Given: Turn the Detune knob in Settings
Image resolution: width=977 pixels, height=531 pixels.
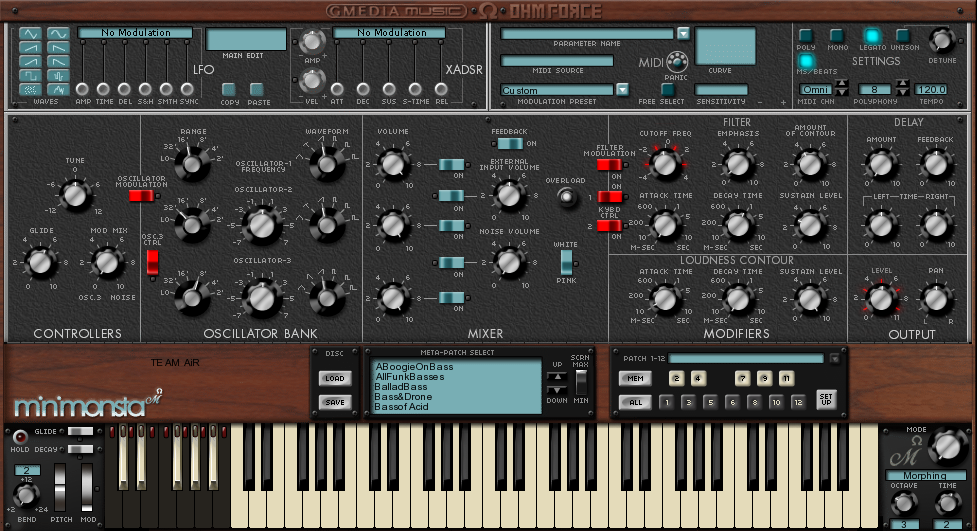Looking at the screenshot, I should (941, 40).
